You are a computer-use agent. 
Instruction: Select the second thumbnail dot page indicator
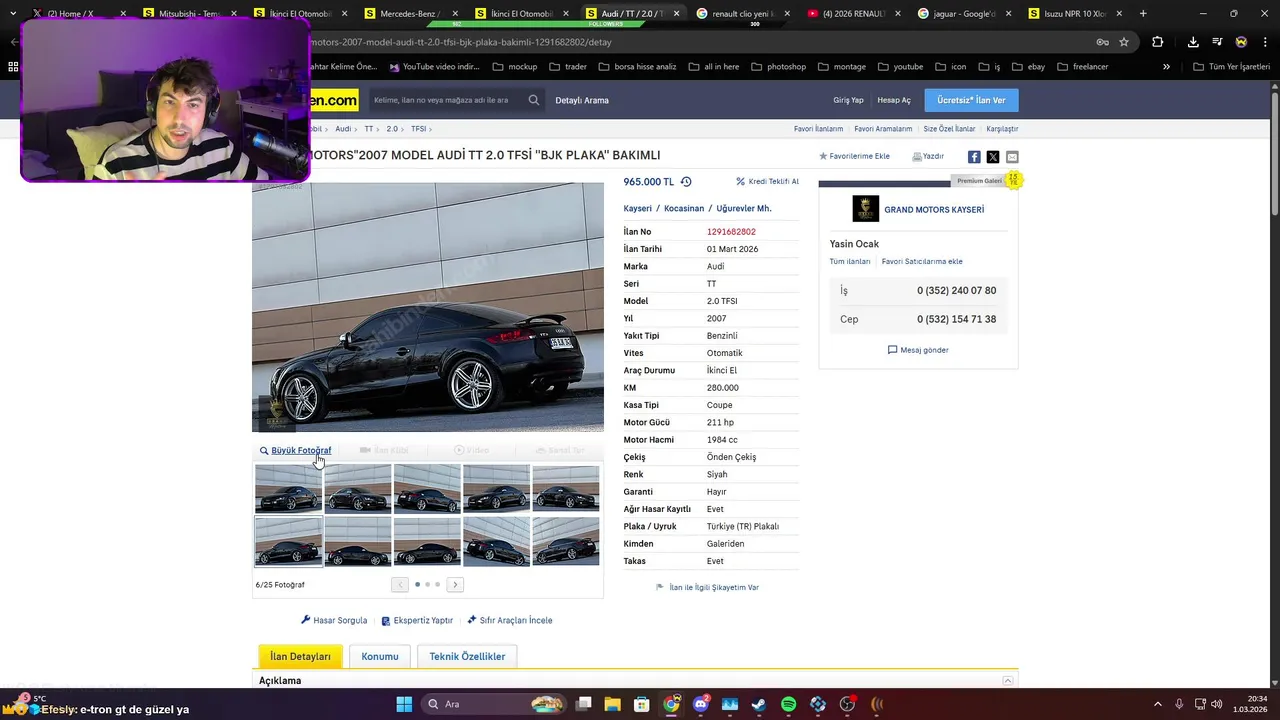(427, 584)
